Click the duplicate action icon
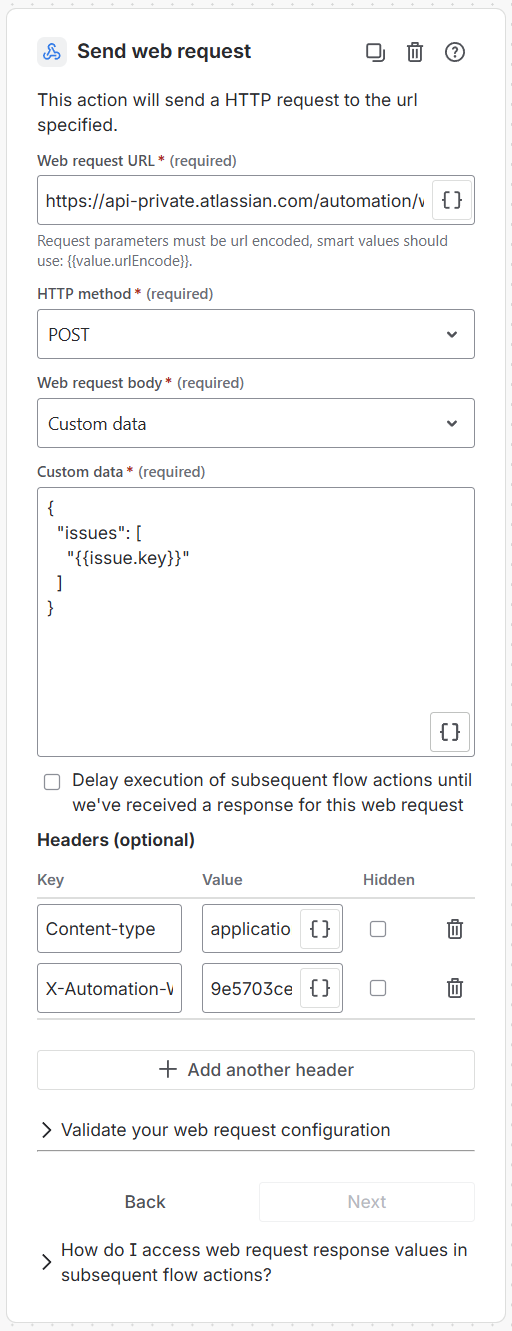The height and width of the screenshot is (1331, 512). [375, 52]
